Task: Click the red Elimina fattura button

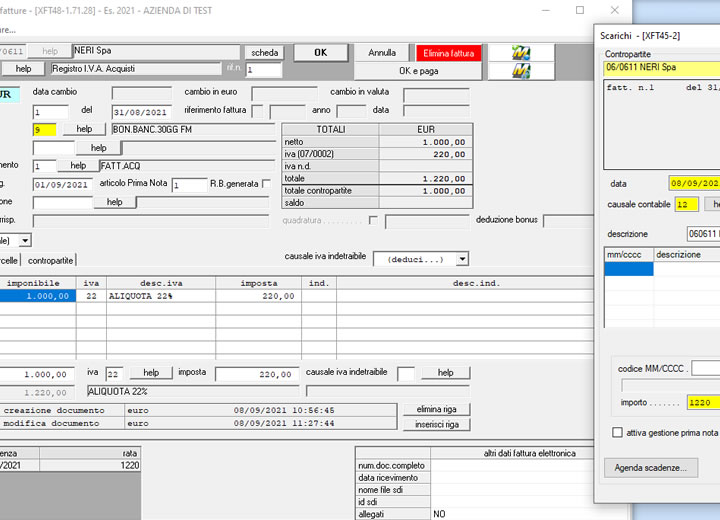Action: point(450,53)
